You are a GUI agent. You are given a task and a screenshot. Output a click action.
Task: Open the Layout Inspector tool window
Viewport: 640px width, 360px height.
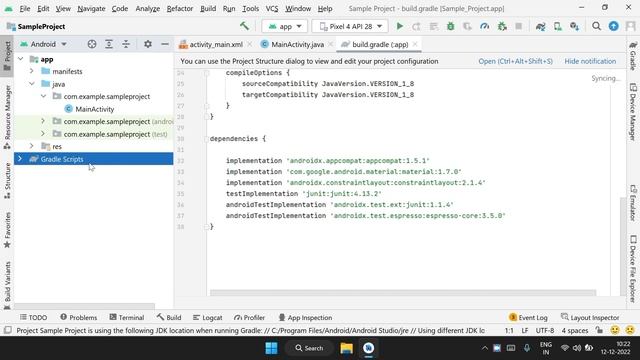[590, 317]
